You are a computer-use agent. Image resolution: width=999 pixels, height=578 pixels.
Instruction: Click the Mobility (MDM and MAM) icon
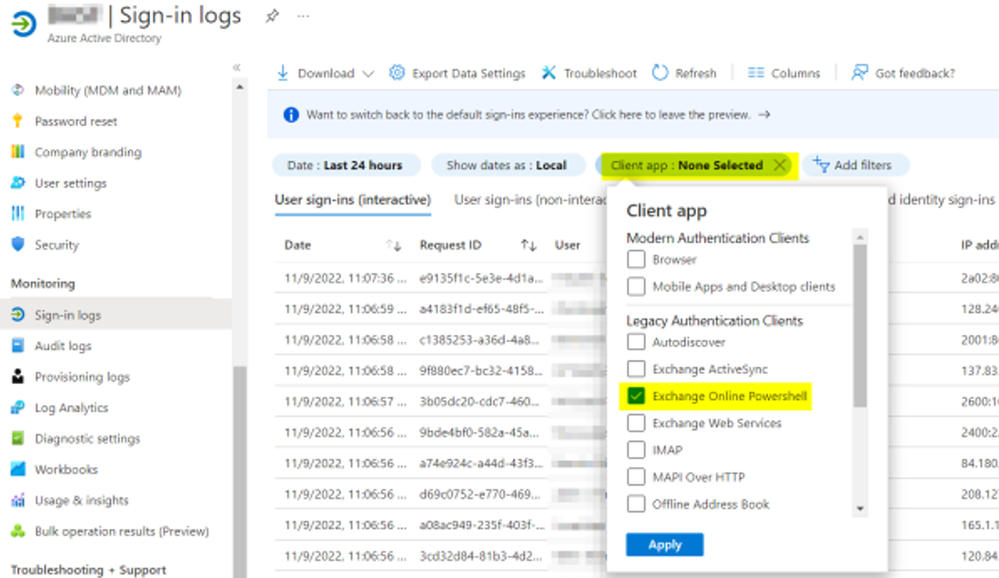pos(18,90)
